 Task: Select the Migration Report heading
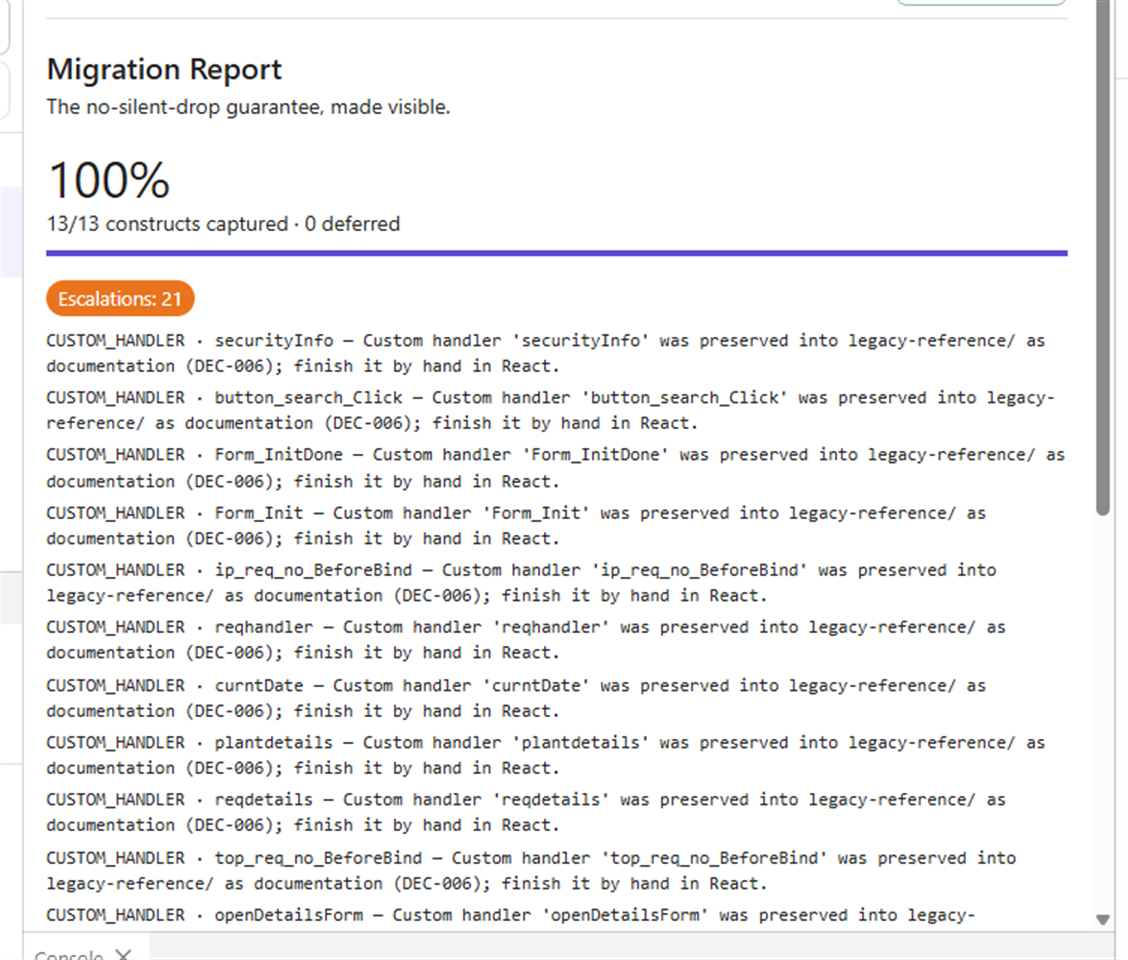tap(164, 70)
